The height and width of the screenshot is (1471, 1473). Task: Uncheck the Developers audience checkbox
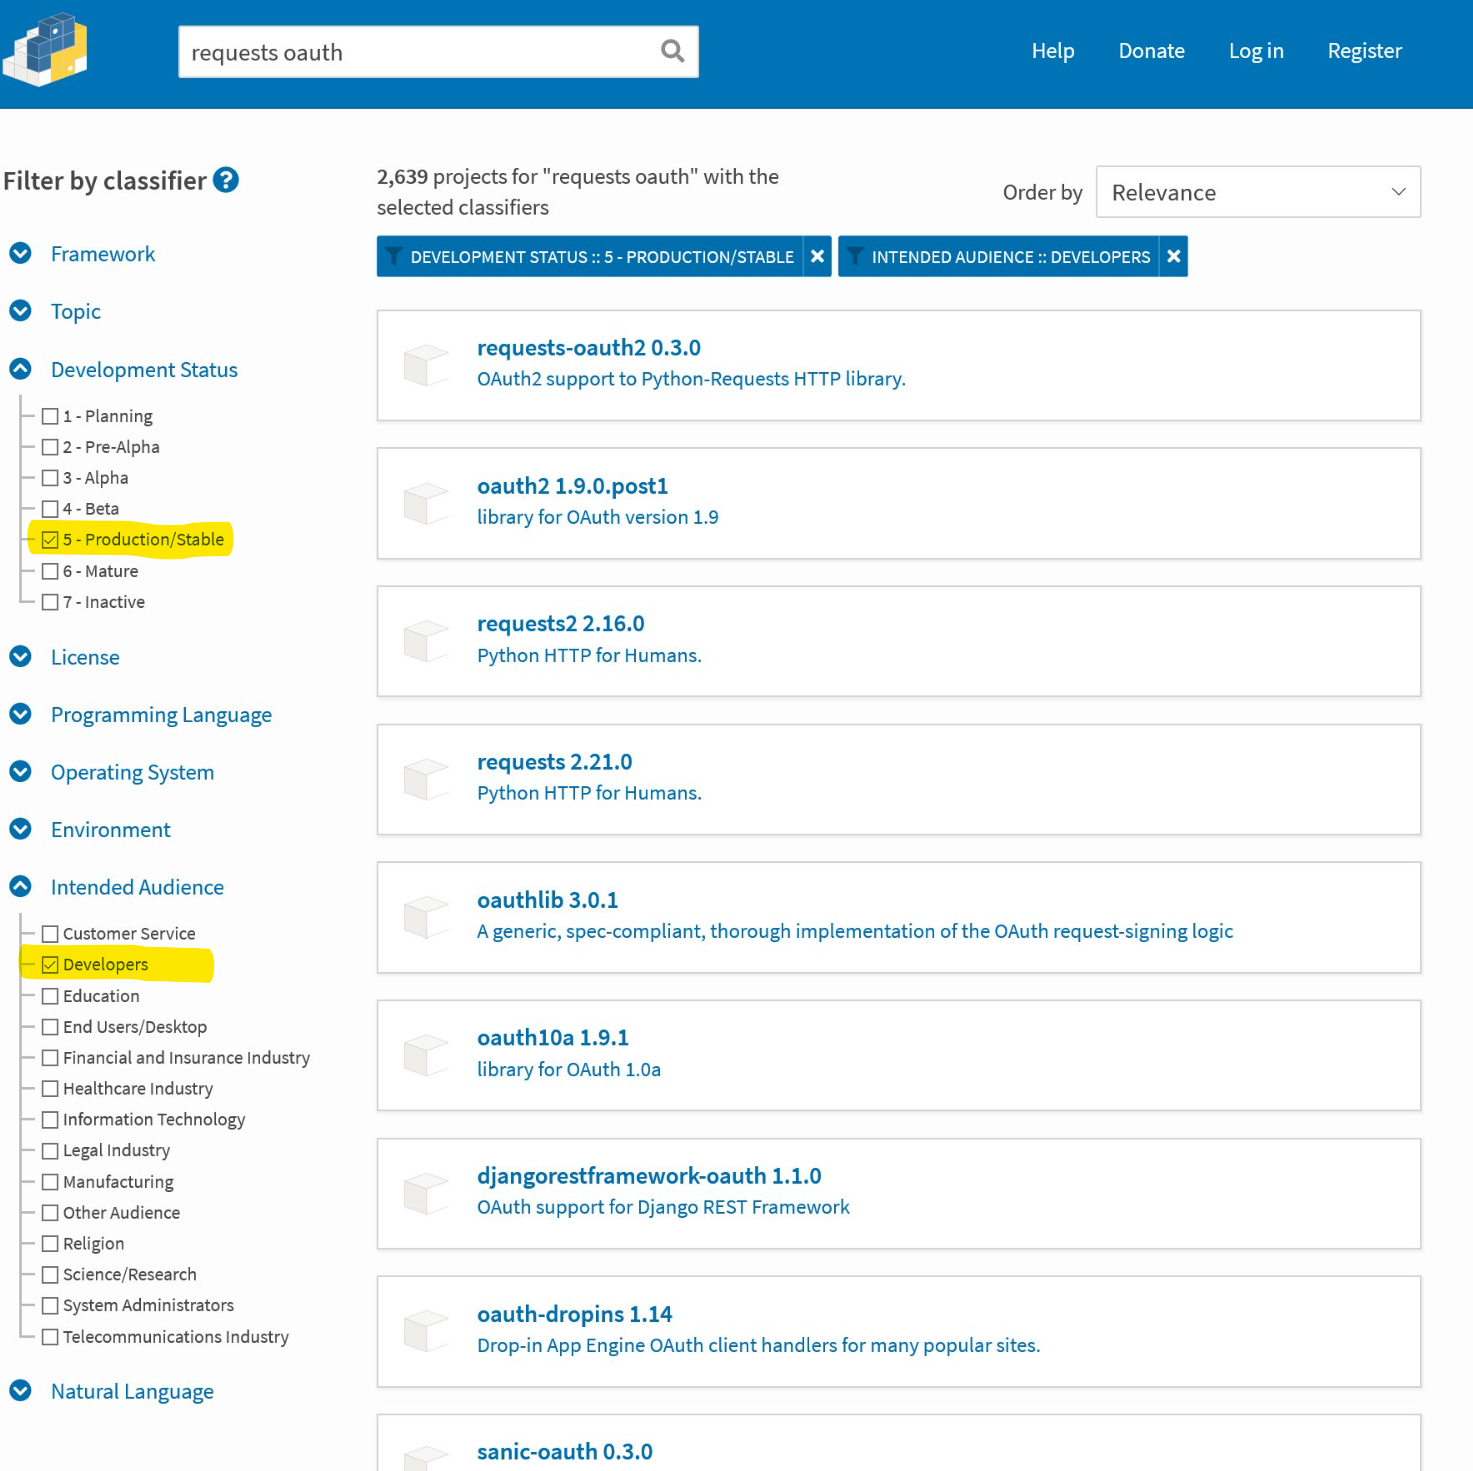click(x=50, y=965)
